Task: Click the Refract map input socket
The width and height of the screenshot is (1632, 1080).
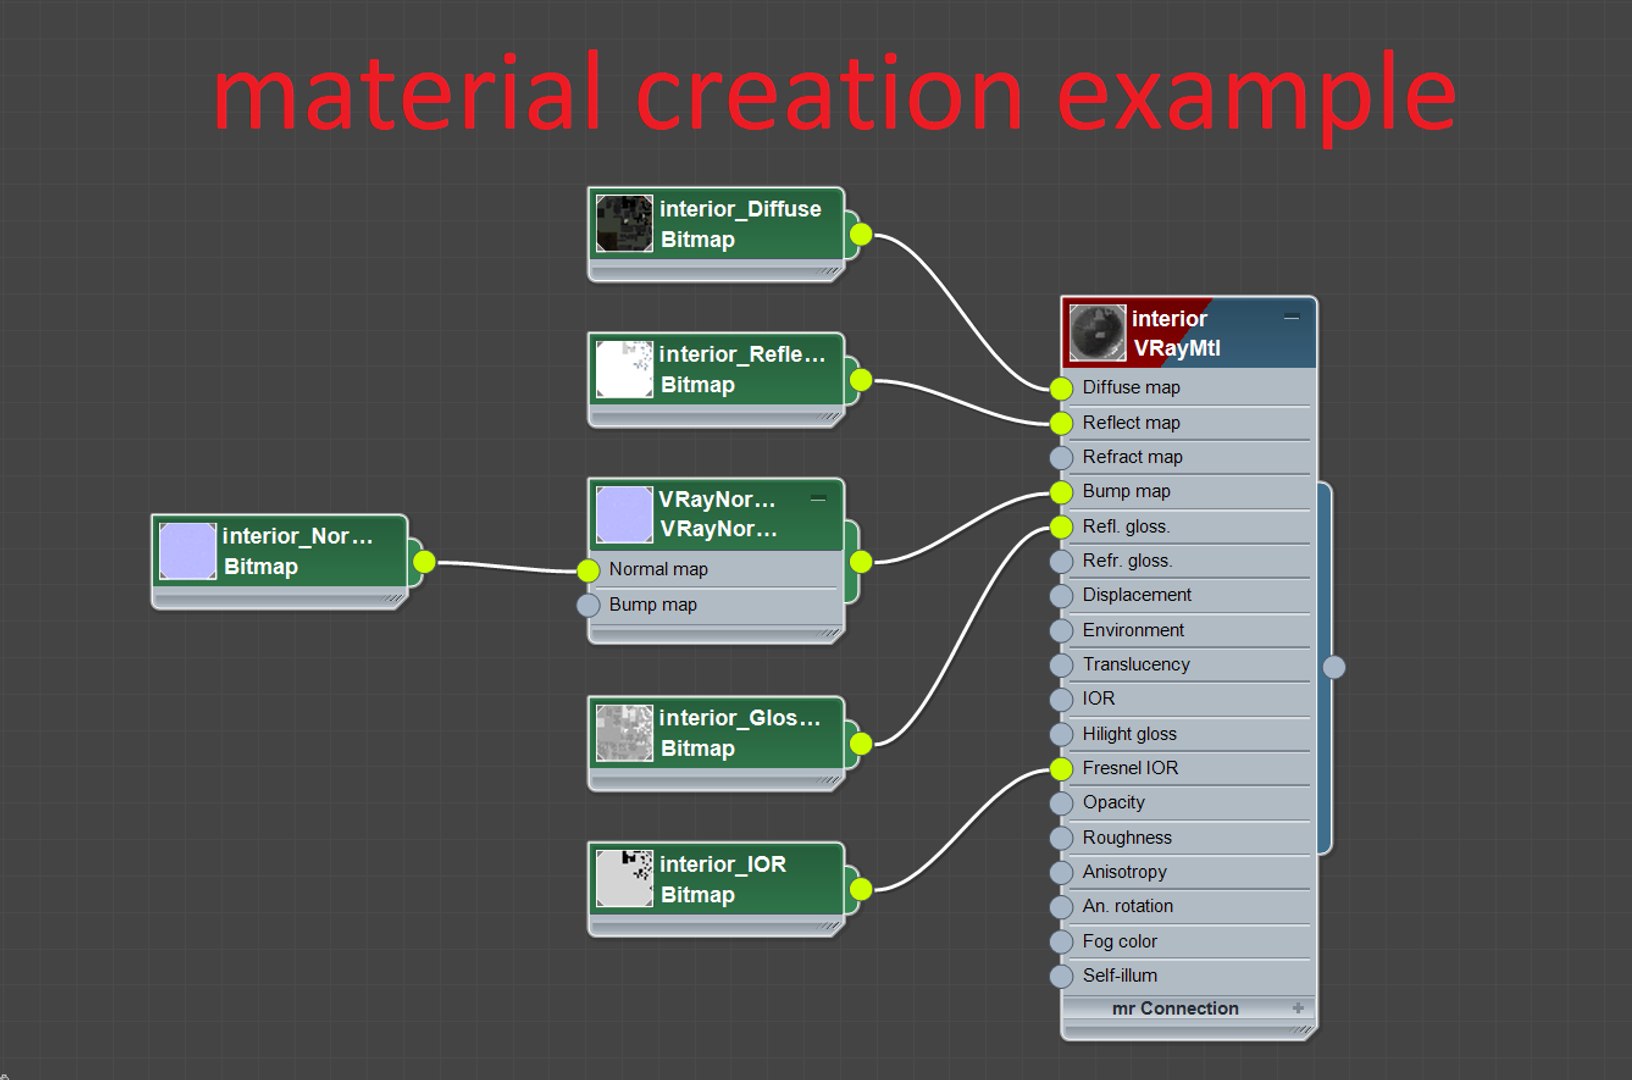Action: (1061, 458)
